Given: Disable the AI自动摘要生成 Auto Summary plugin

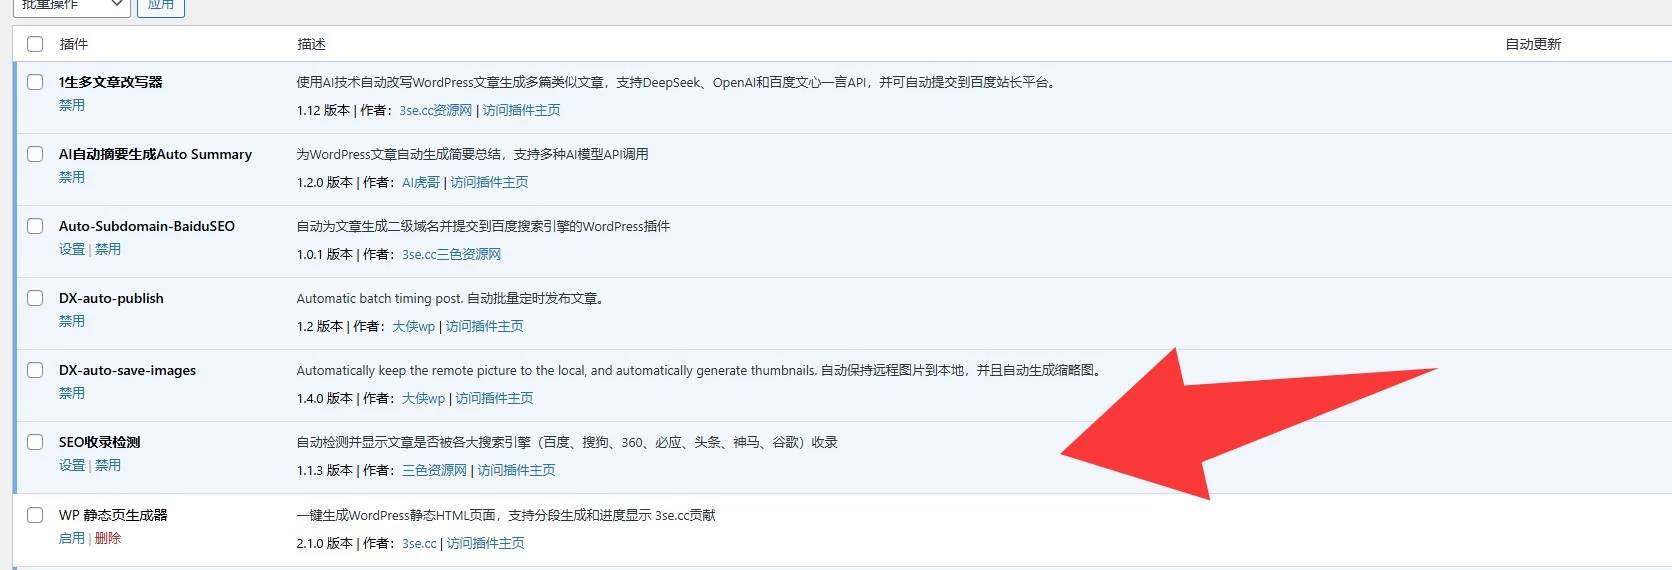Looking at the screenshot, I should pos(72,177).
